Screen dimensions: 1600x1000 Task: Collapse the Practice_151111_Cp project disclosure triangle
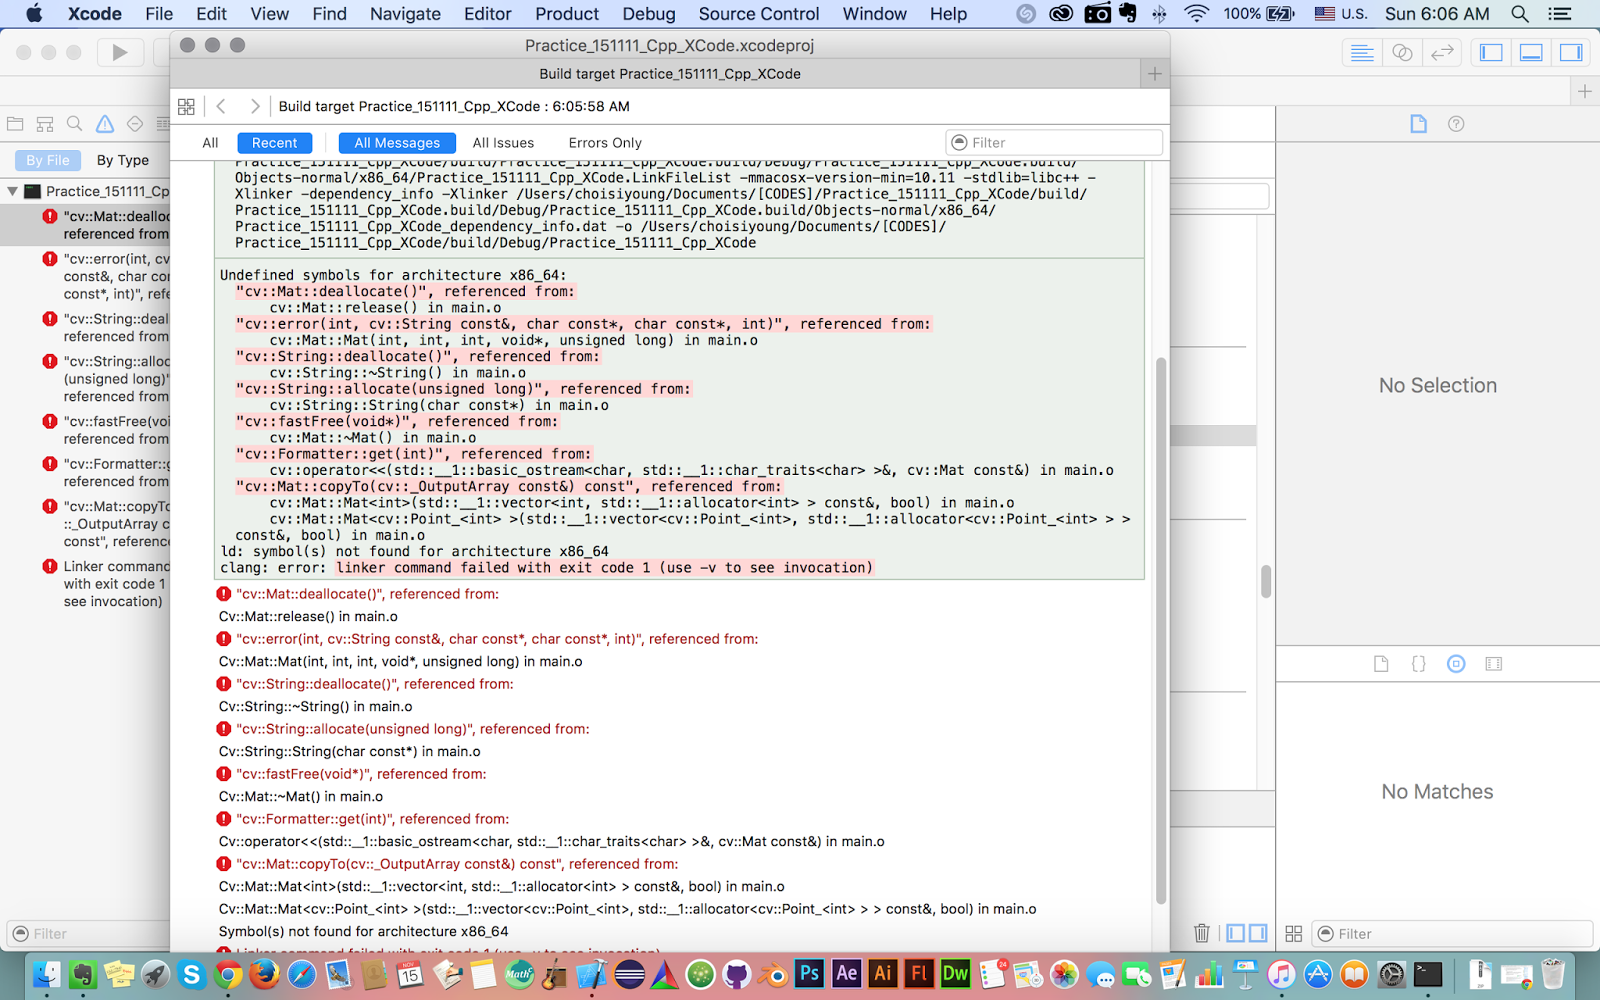coord(13,191)
